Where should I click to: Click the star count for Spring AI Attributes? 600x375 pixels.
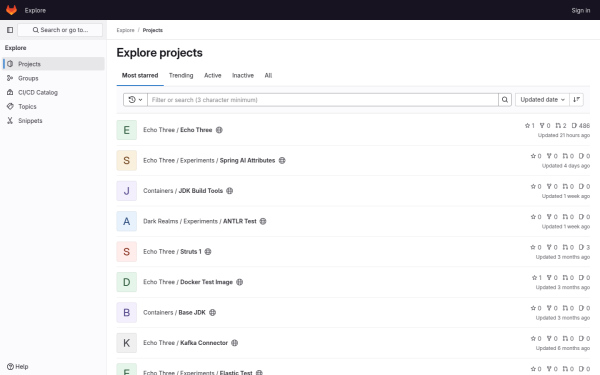pos(536,156)
